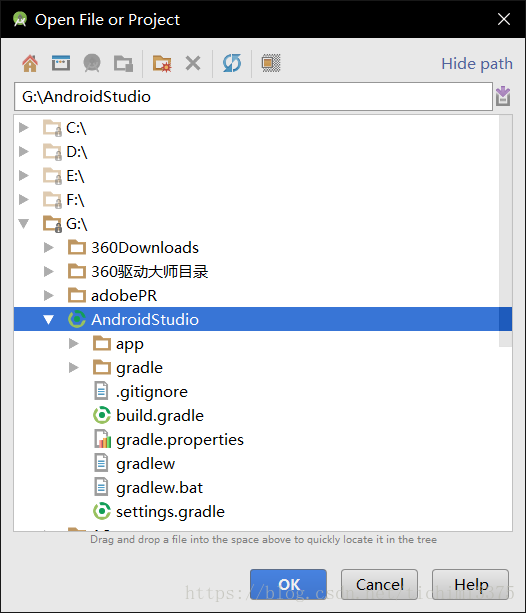Screen dimensions: 526x613
Task: Select the AndroidStudio row label
Action: point(145,319)
